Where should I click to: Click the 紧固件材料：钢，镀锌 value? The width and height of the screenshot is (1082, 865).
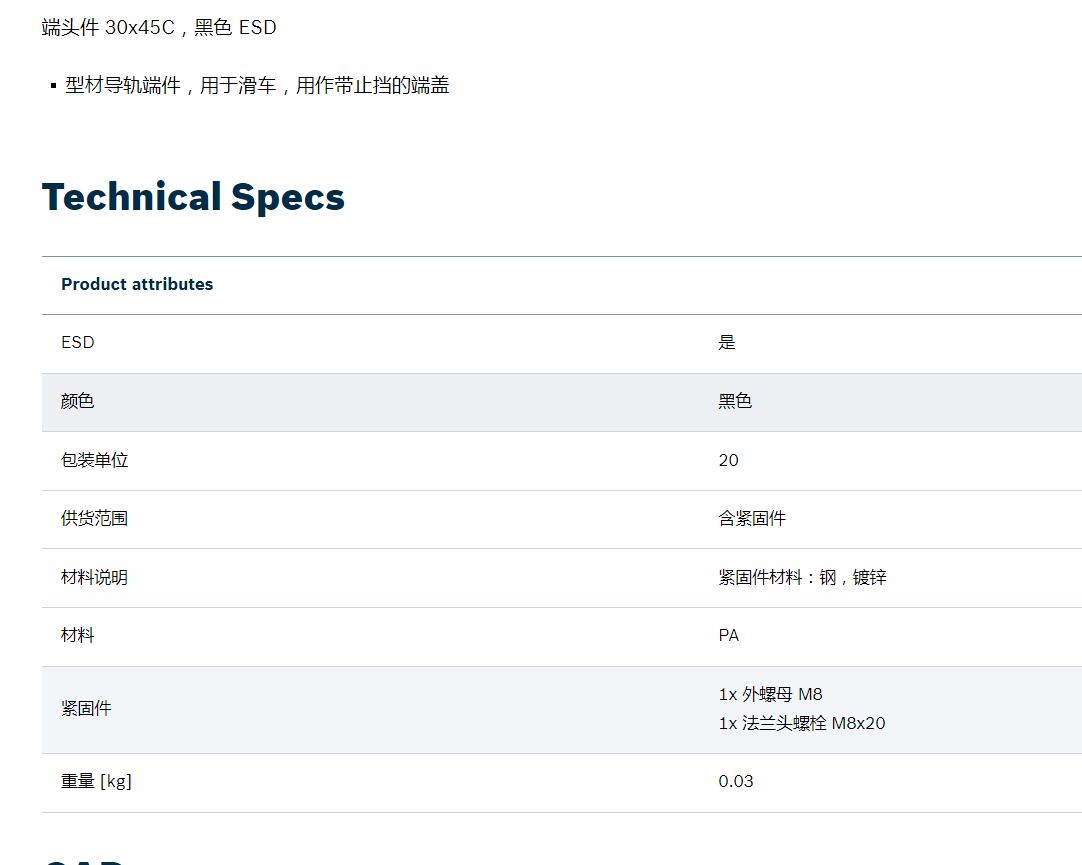tap(803, 577)
